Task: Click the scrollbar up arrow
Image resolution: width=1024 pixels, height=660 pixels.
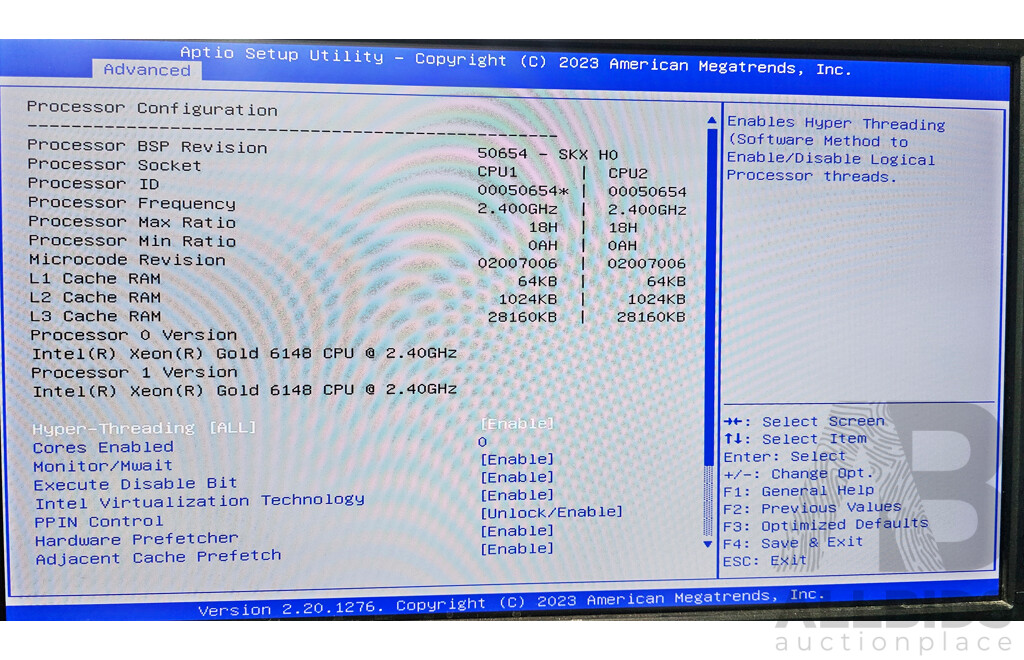Action: [x=711, y=121]
